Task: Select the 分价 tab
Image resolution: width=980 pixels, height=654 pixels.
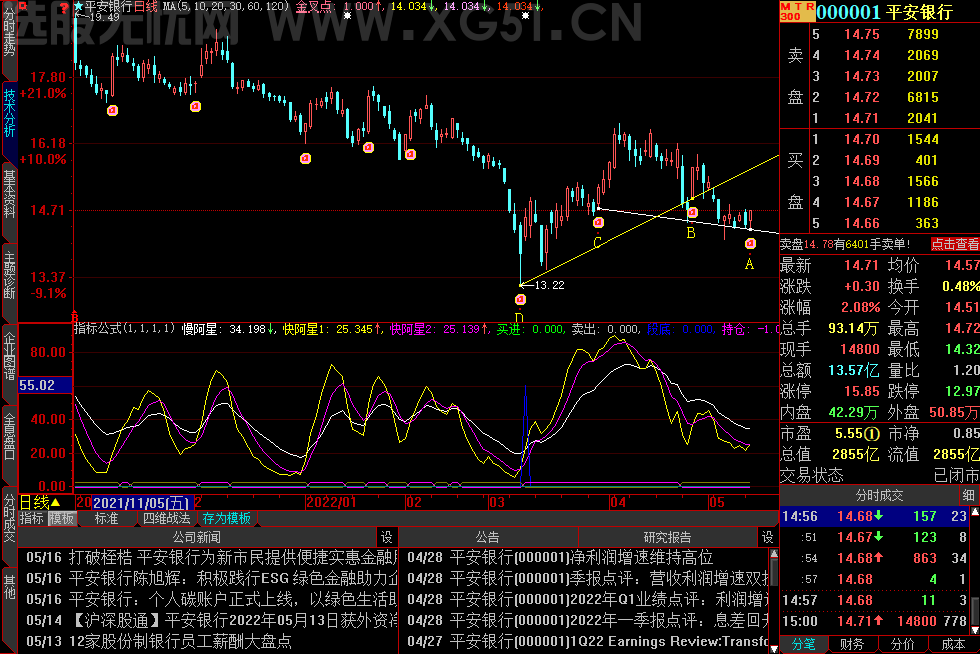Action: point(902,645)
